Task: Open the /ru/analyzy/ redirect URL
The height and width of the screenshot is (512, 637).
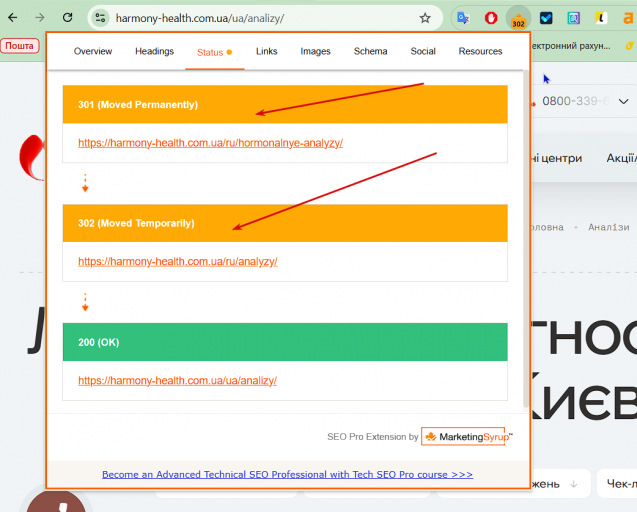Action: [x=178, y=262]
